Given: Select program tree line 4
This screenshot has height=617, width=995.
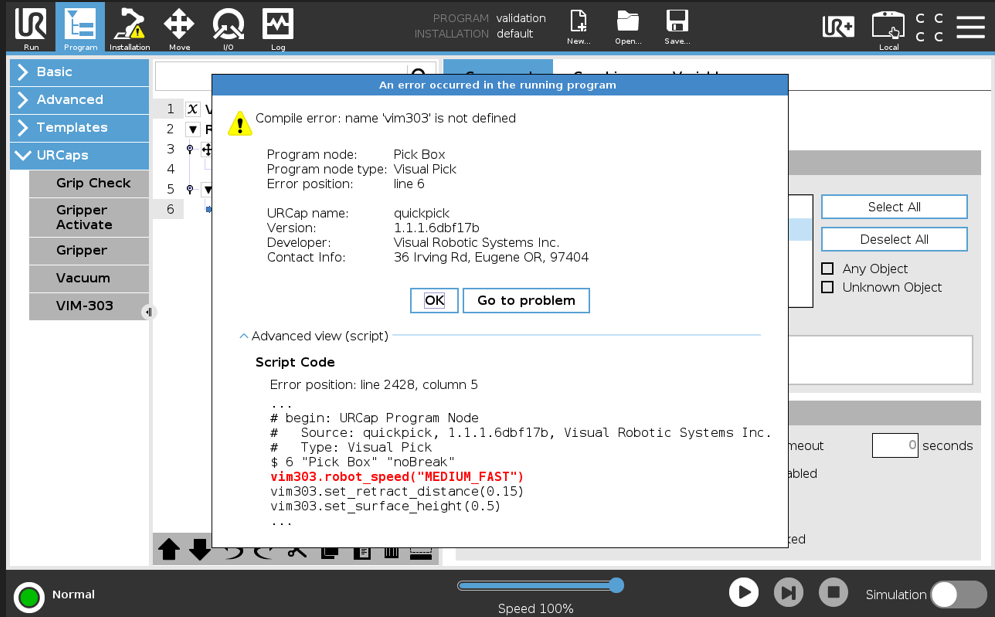Looking at the screenshot, I should (x=170, y=169).
